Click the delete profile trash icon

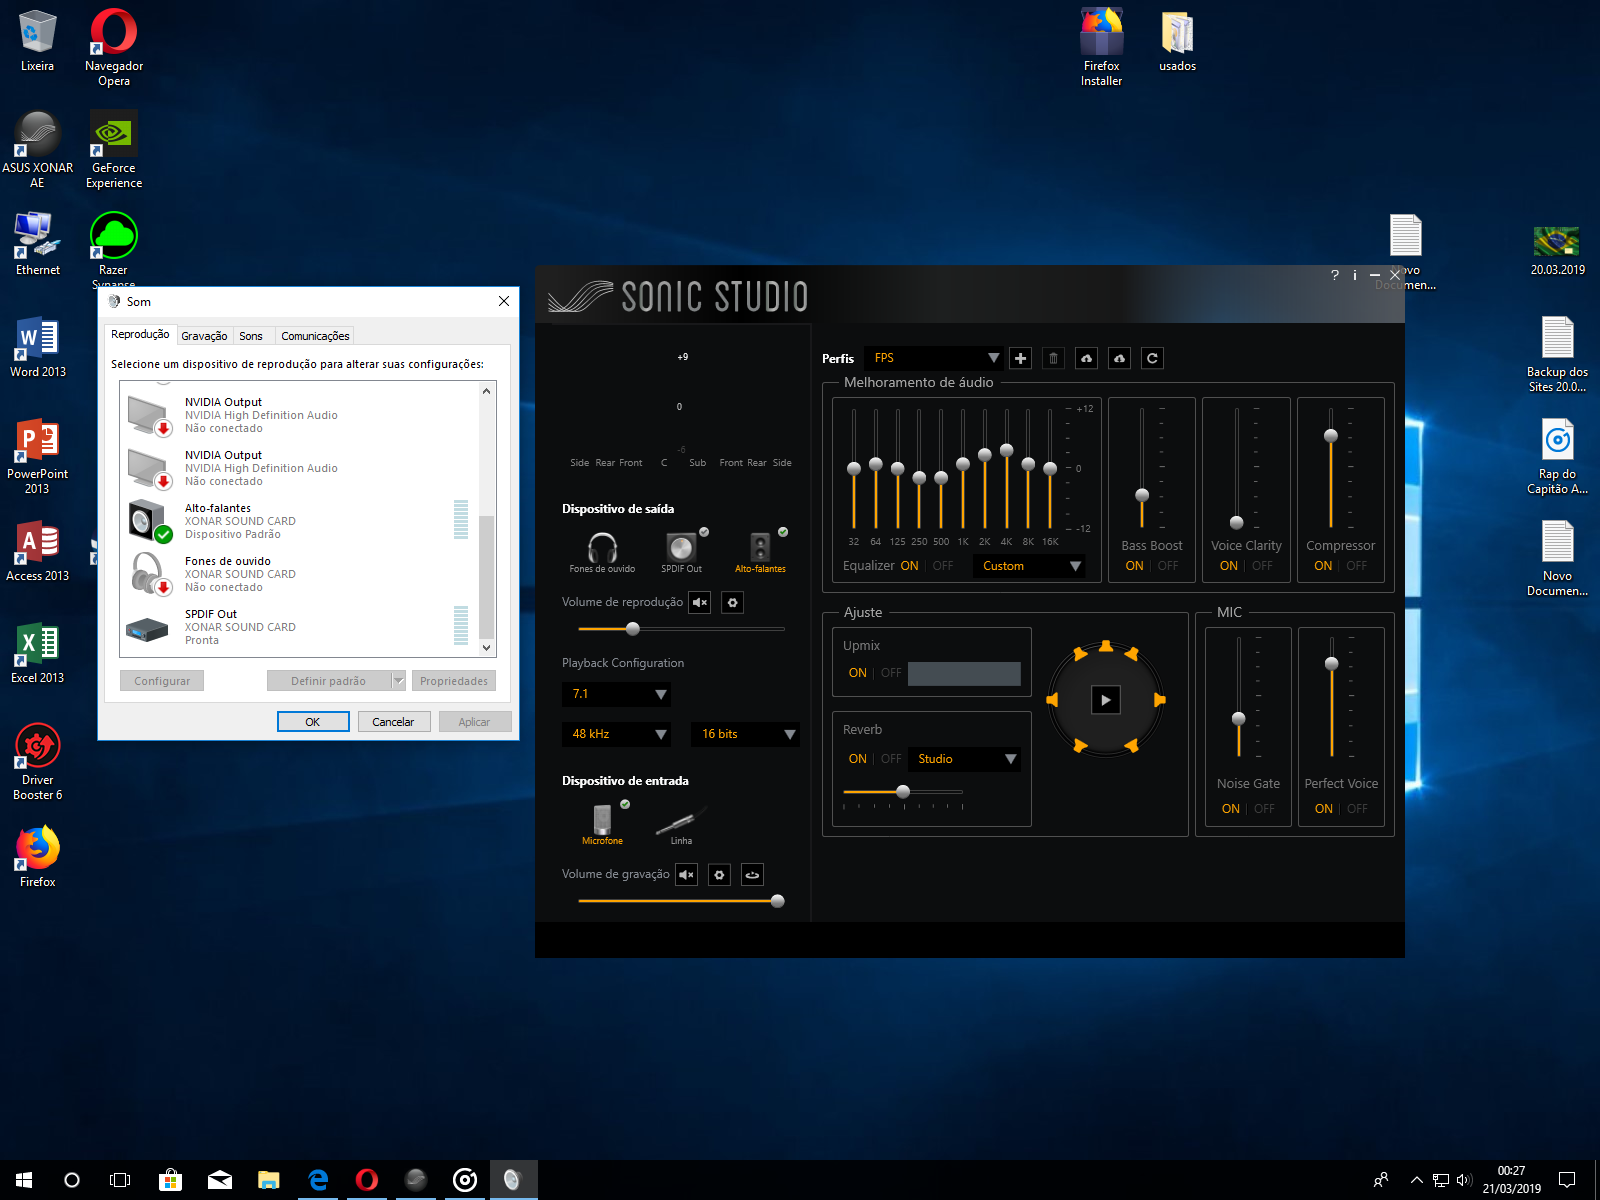1053,358
